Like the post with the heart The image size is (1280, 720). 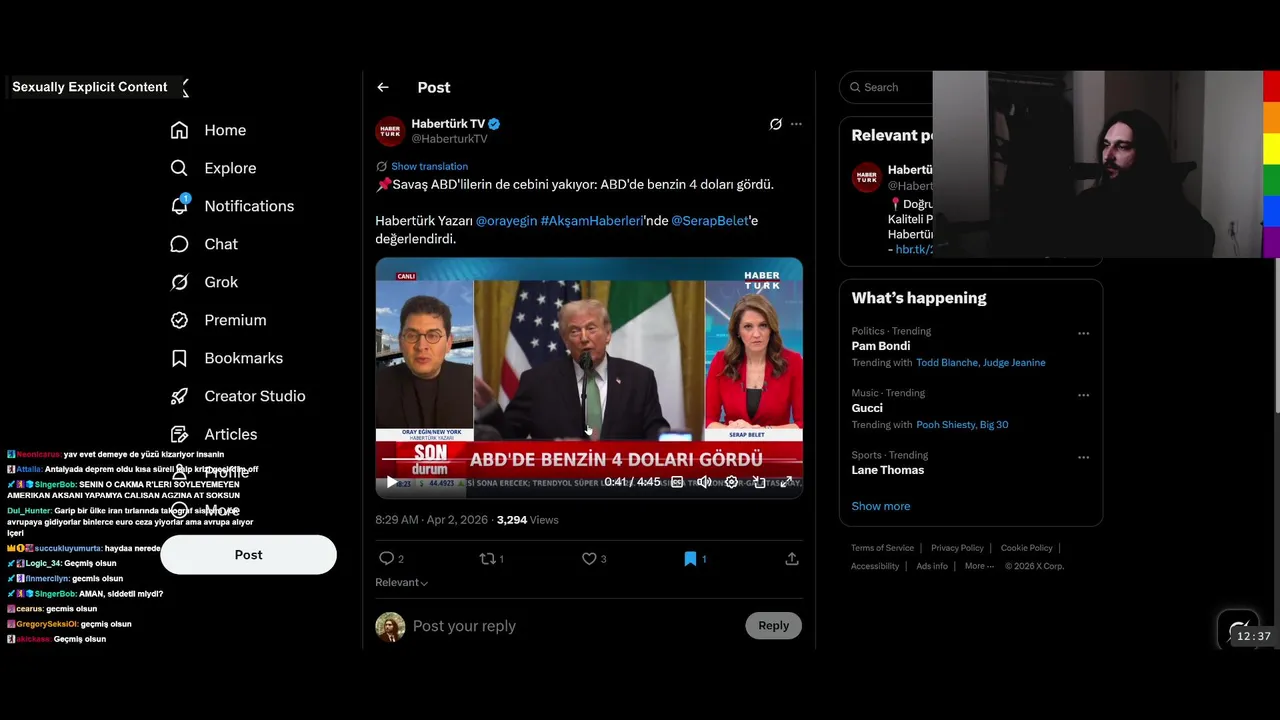(590, 559)
